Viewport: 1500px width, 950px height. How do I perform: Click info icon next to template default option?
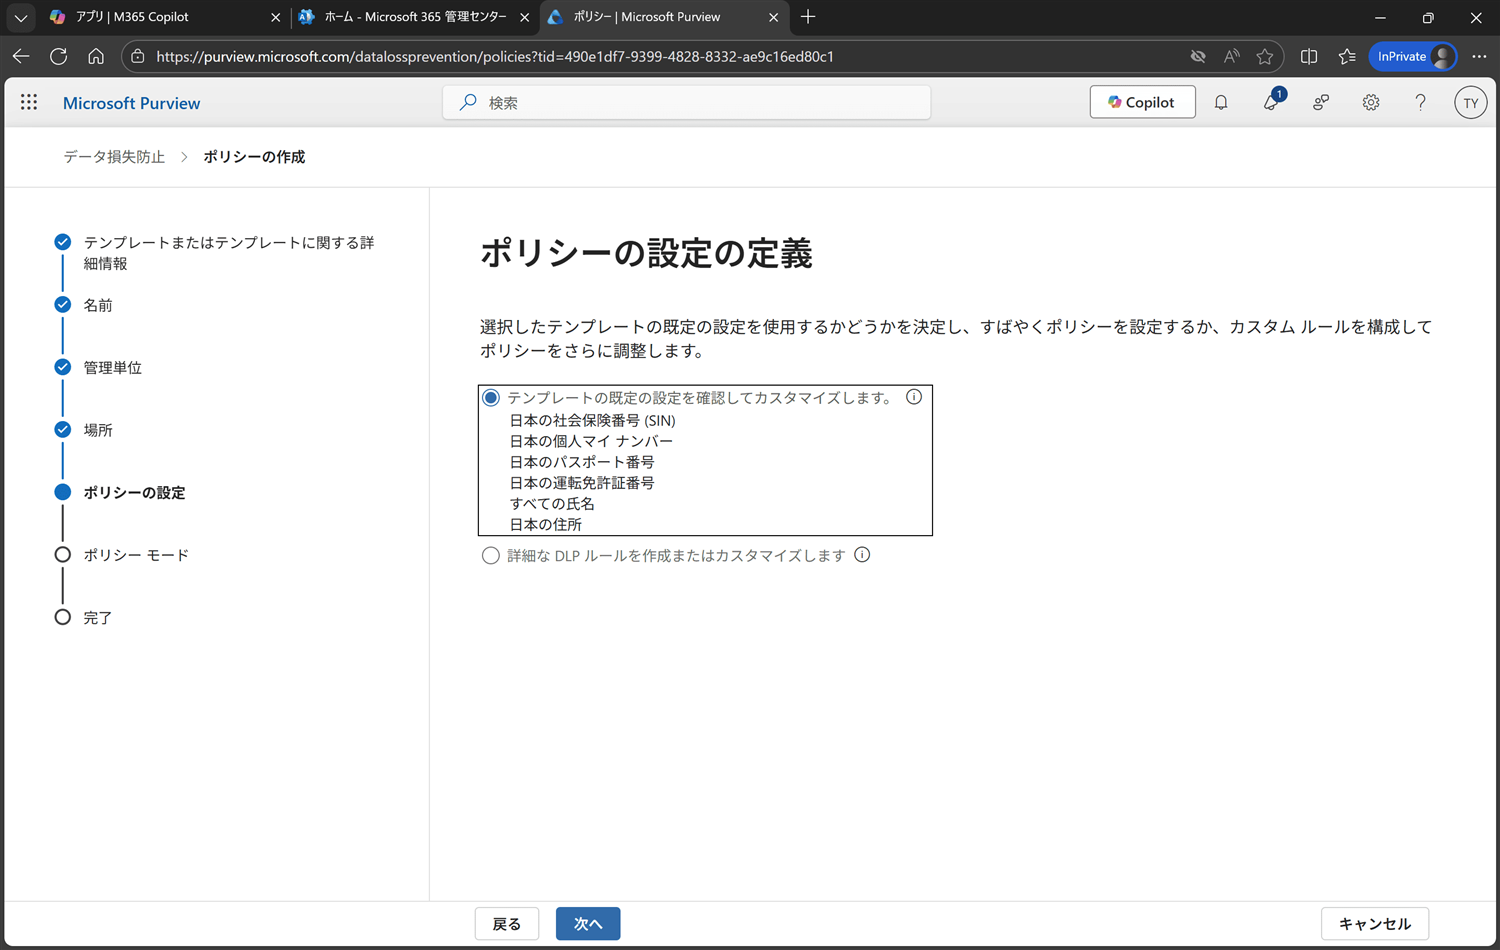[x=914, y=397]
